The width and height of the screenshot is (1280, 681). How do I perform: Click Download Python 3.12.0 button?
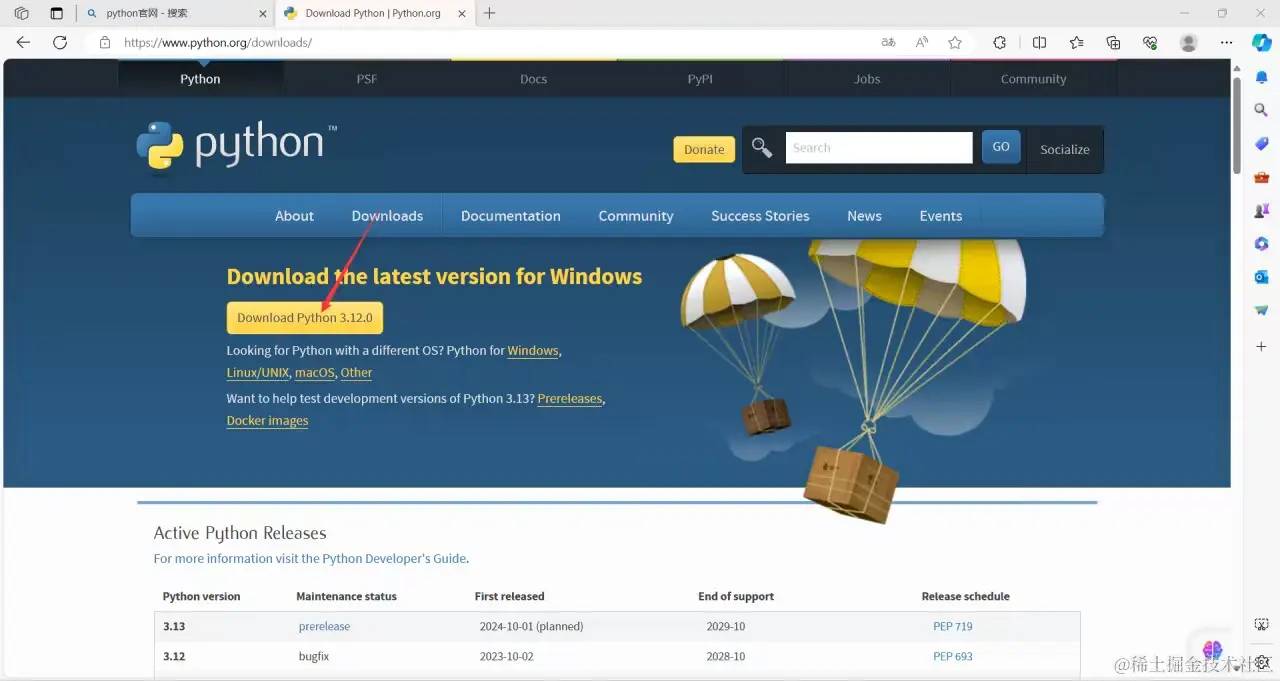(x=305, y=318)
